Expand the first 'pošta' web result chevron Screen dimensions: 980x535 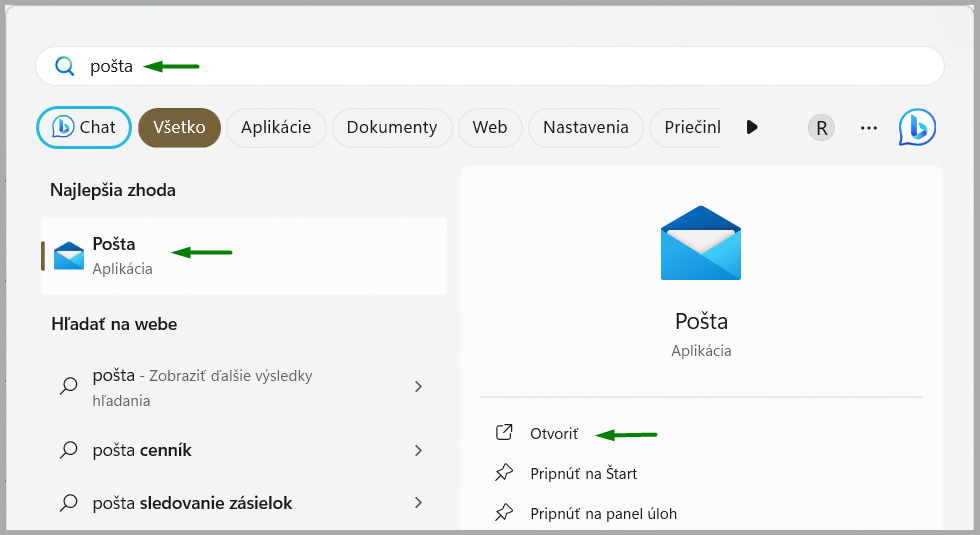pyautogui.click(x=418, y=387)
